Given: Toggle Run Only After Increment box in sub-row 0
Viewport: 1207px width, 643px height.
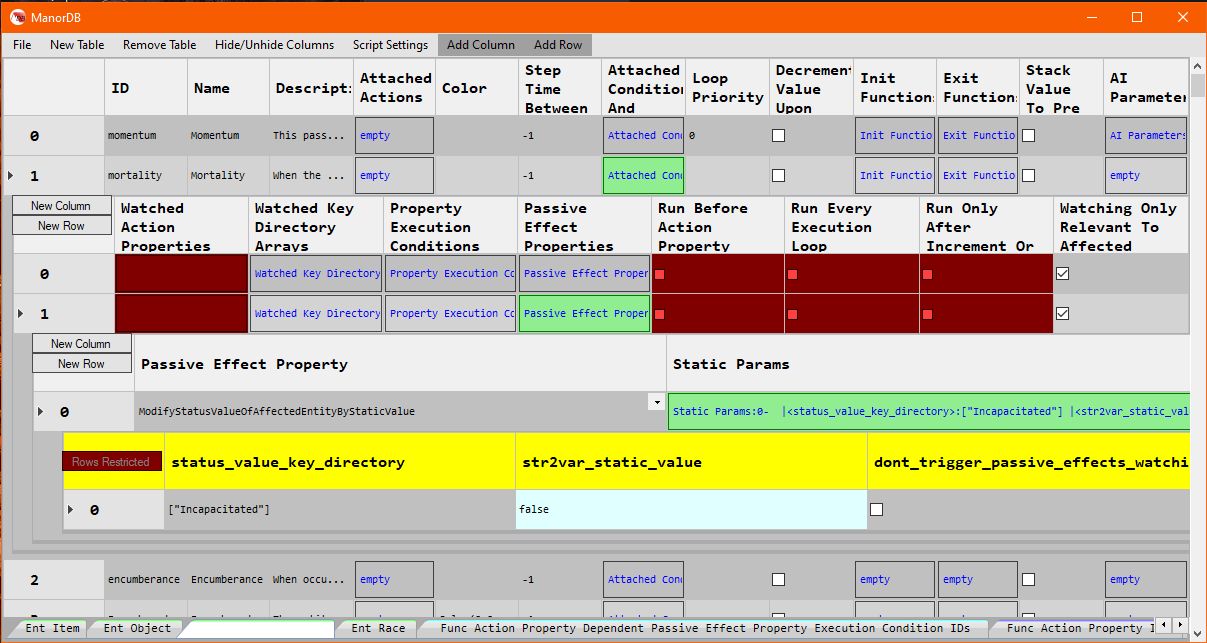Looking at the screenshot, I should coord(927,274).
